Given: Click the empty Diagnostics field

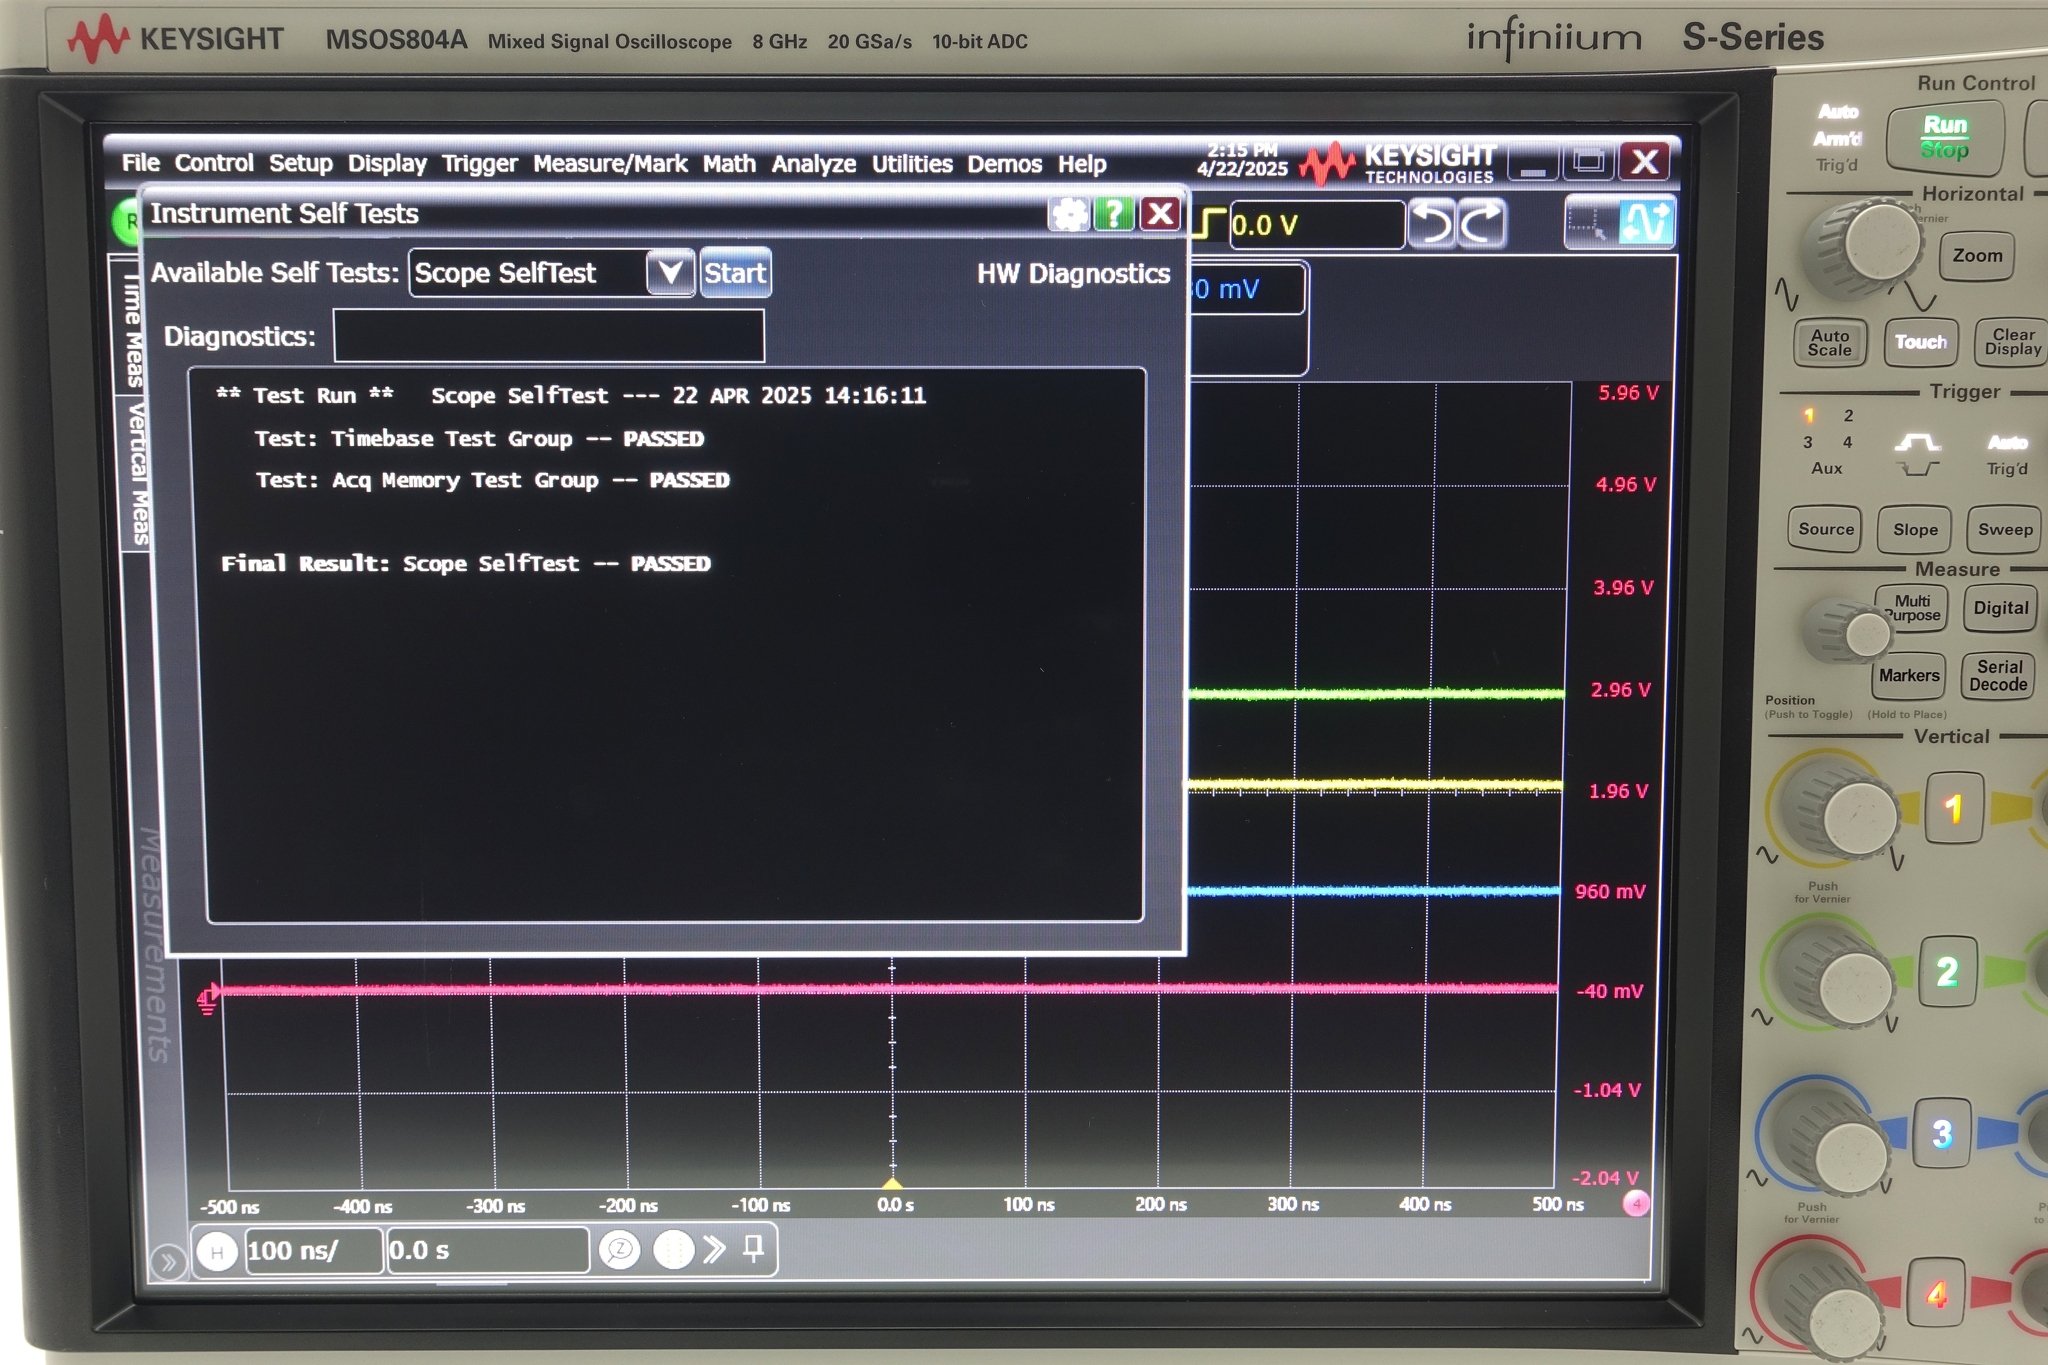Looking at the screenshot, I should 549,335.
